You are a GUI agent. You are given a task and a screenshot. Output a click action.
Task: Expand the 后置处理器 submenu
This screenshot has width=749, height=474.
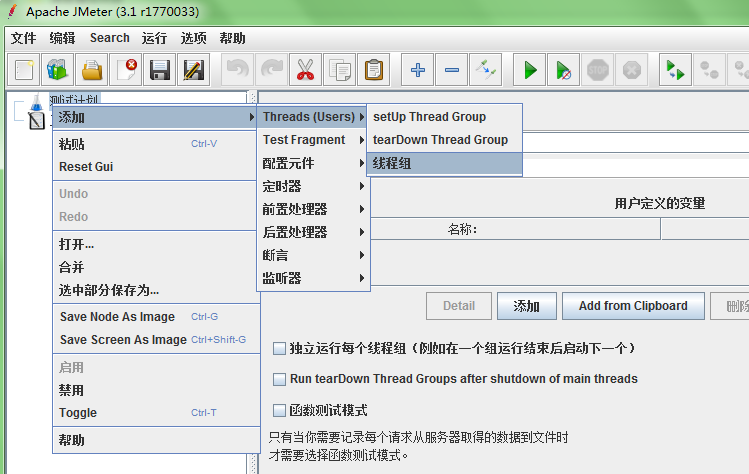point(313,232)
